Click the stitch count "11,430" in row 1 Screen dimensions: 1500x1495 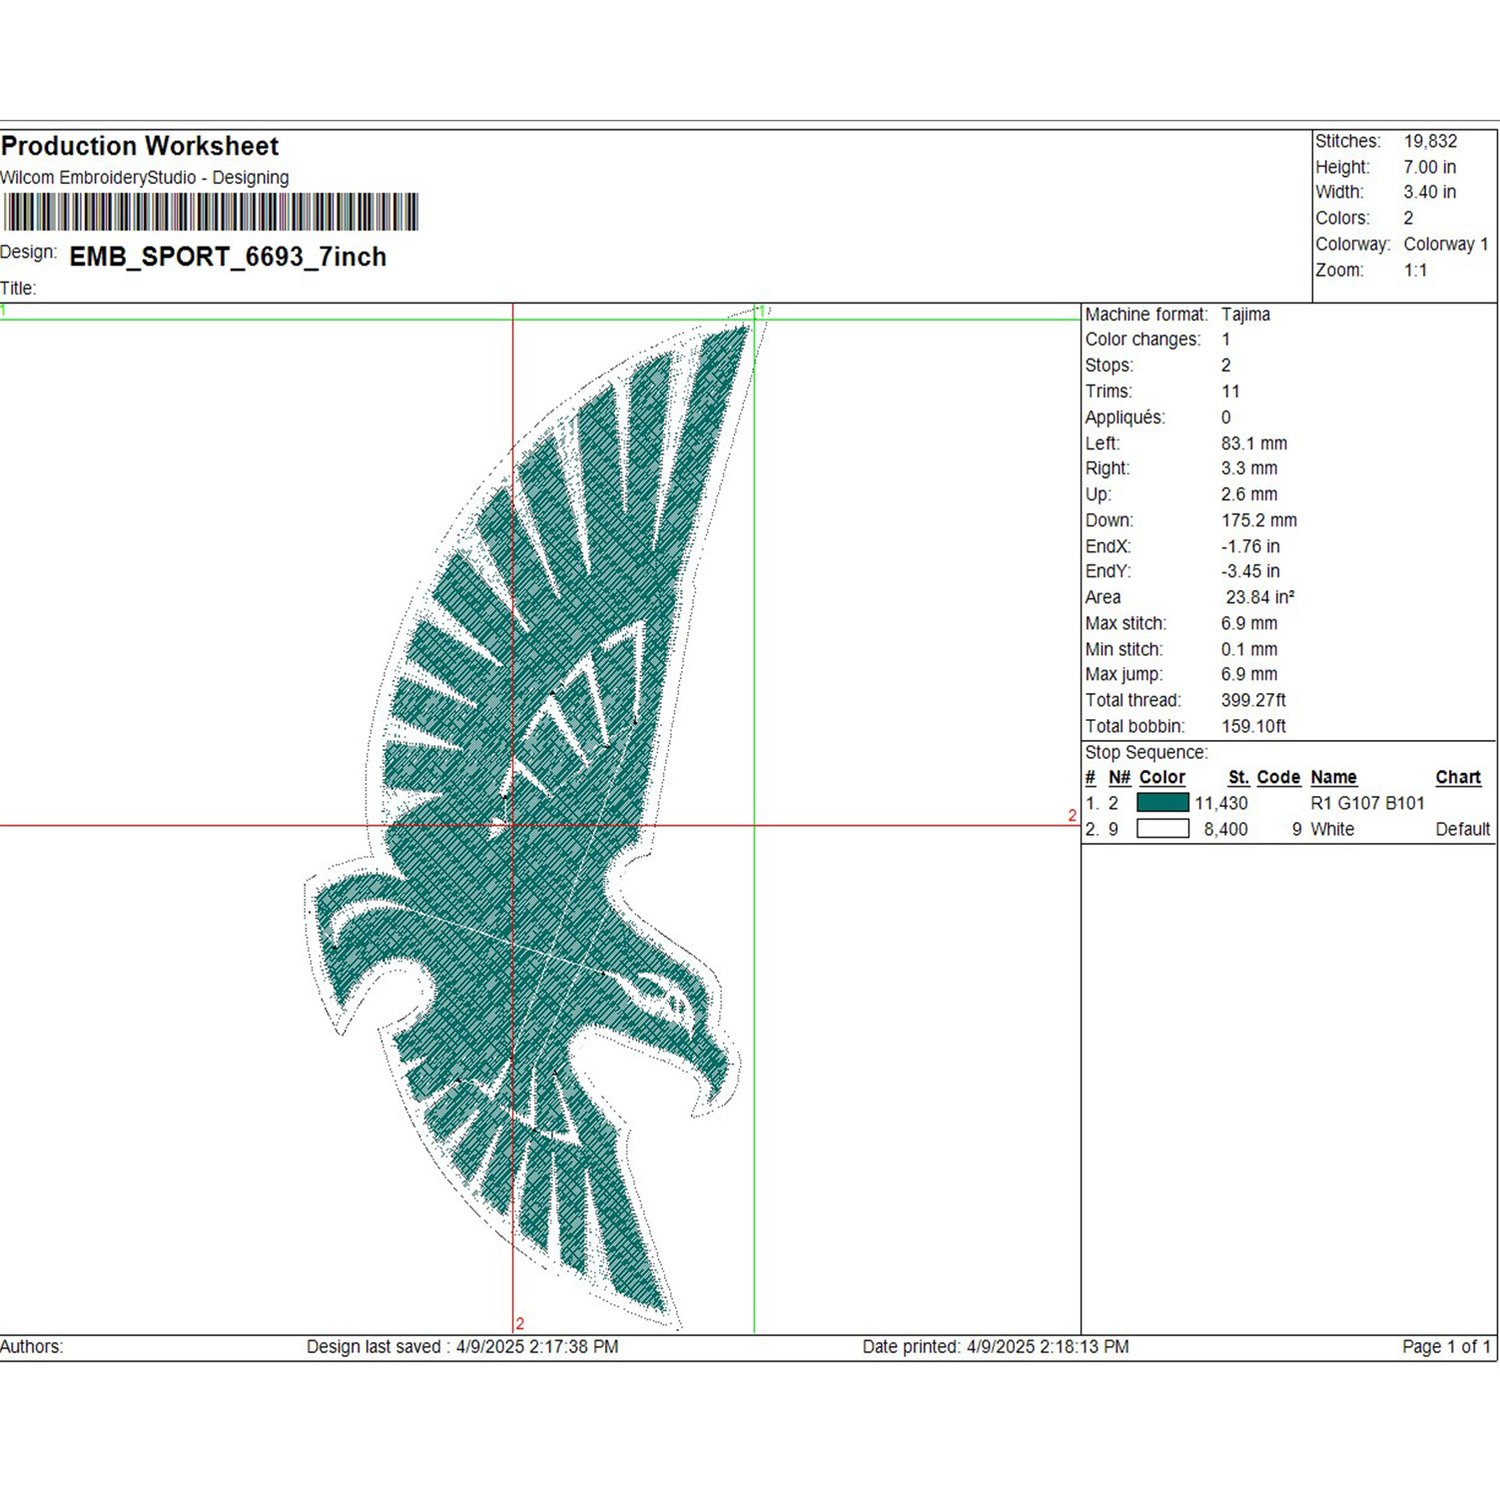coord(1221,803)
